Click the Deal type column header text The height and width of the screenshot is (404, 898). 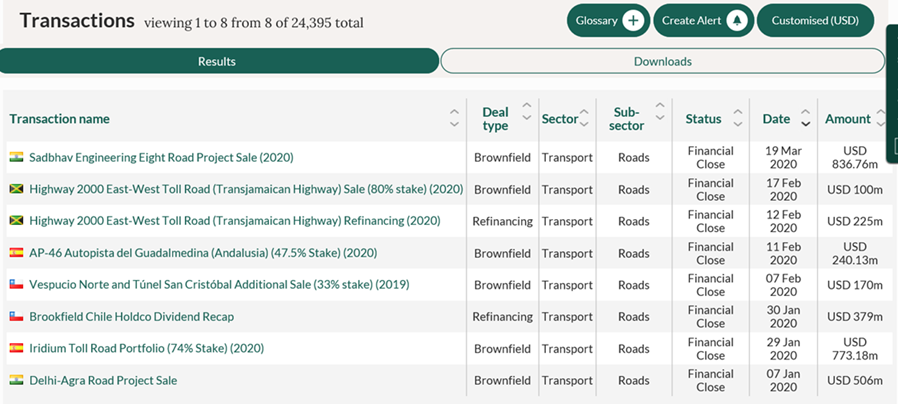point(495,119)
